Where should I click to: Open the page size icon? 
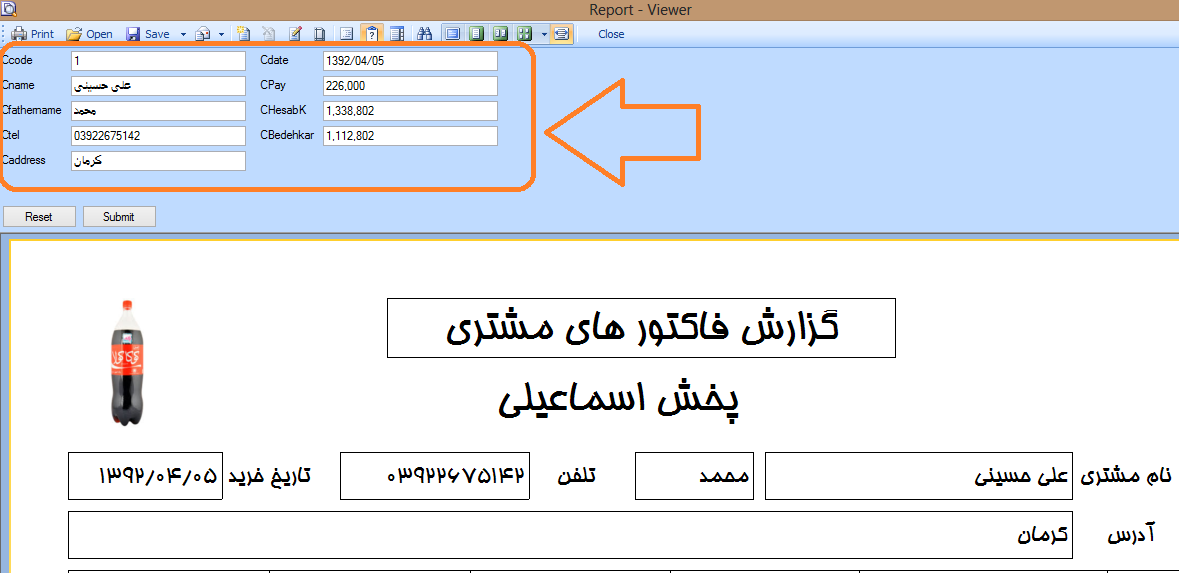click(x=320, y=34)
